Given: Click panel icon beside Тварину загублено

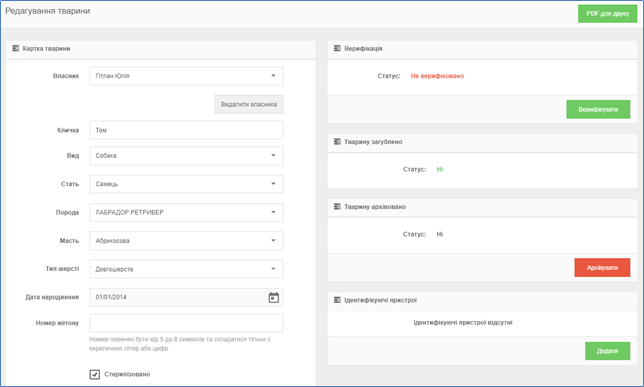Looking at the screenshot, I should pyautogui.click(x=337, y=142).
